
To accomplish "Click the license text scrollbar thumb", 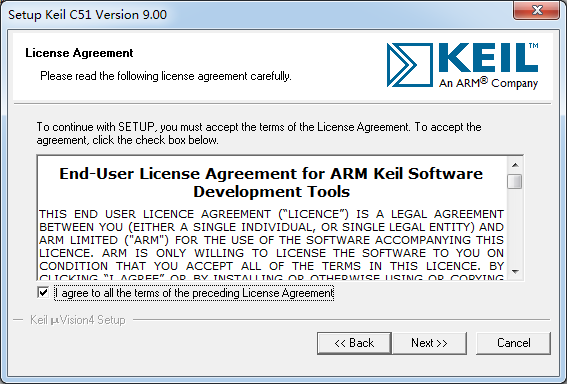I will (x=515, y=182).
